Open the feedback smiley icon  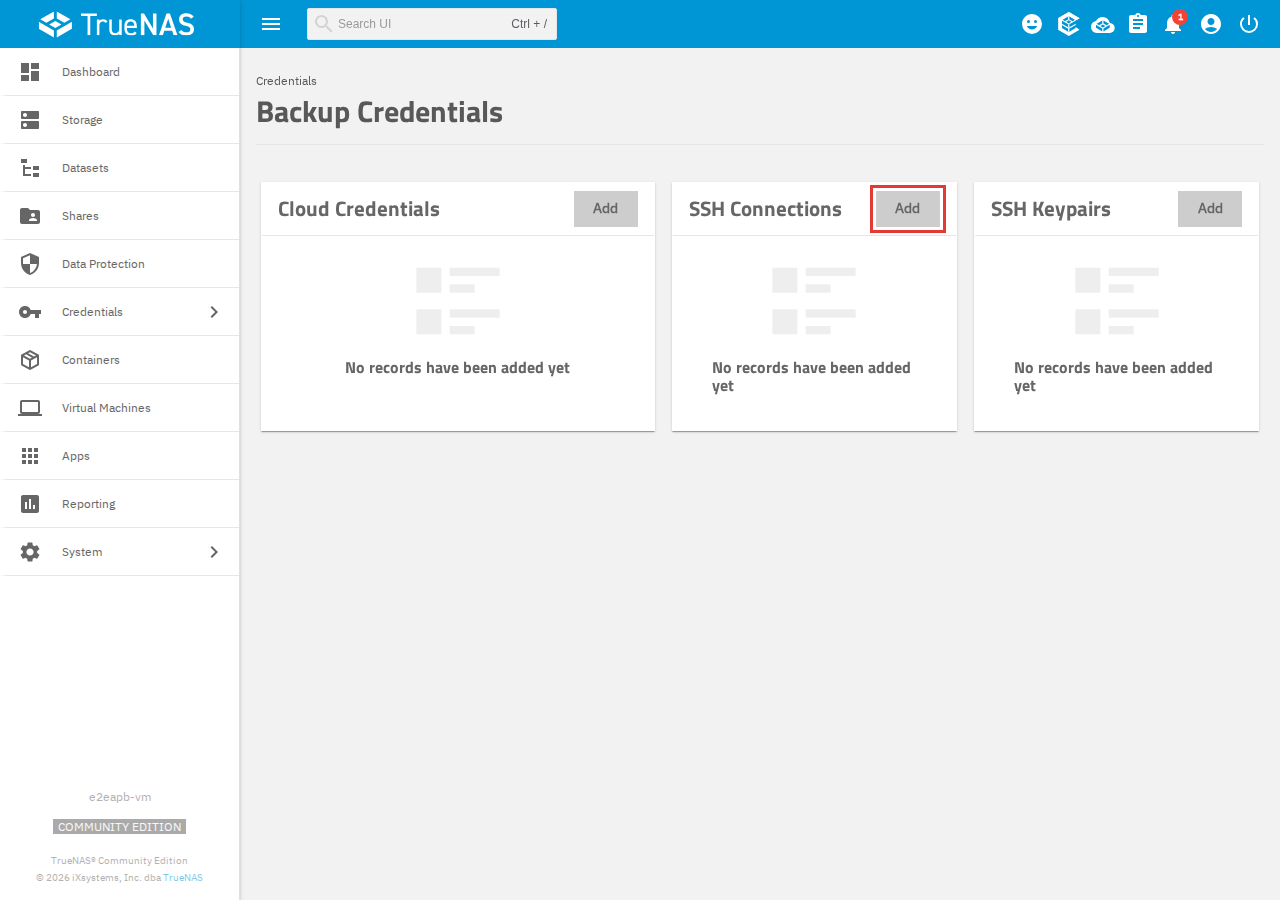pyautogui.click(x=1032, y=24)
